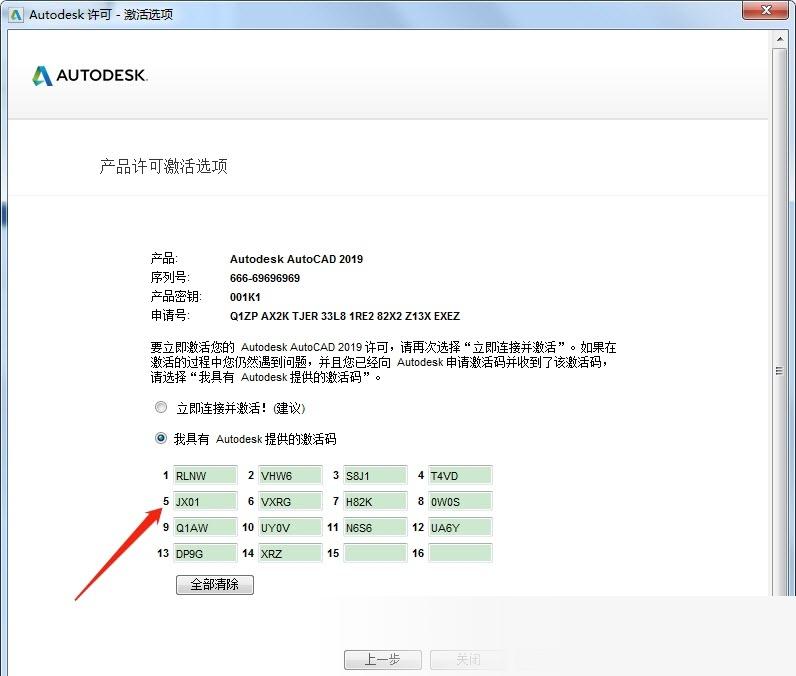This screenshot has width=796, height=676.
Task: Click the request code Q1ZP AX2K text
Action: coord(345,316)
